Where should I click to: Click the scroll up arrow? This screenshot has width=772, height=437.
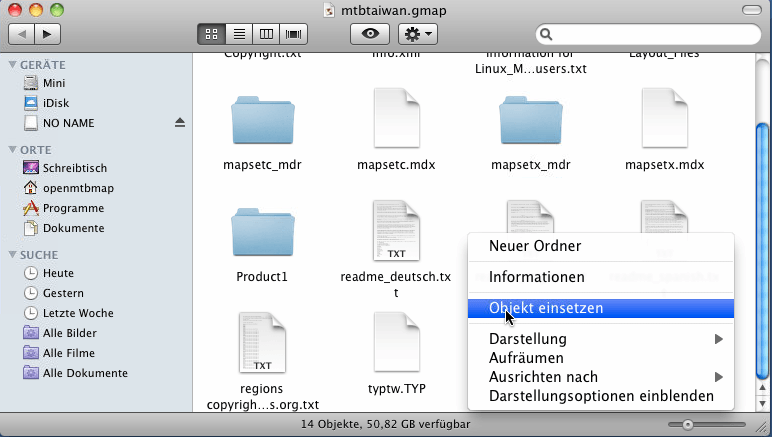763,387
